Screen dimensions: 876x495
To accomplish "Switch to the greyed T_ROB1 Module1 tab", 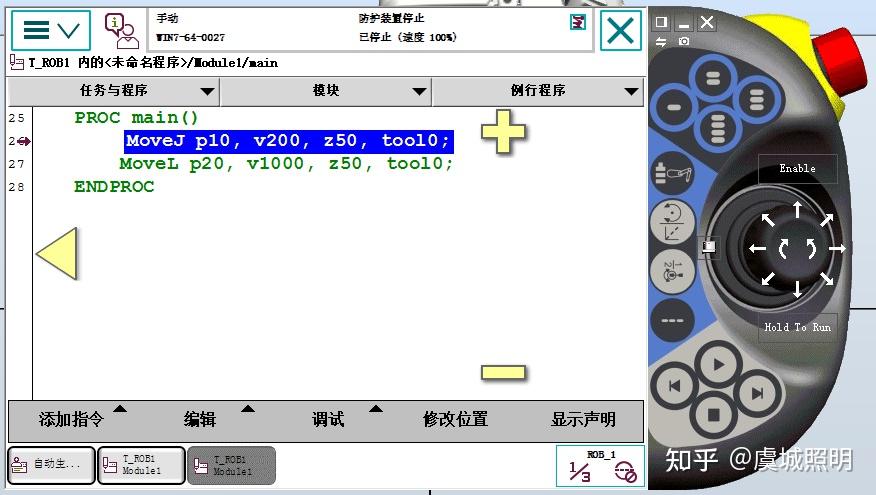I will coord(231,465).
